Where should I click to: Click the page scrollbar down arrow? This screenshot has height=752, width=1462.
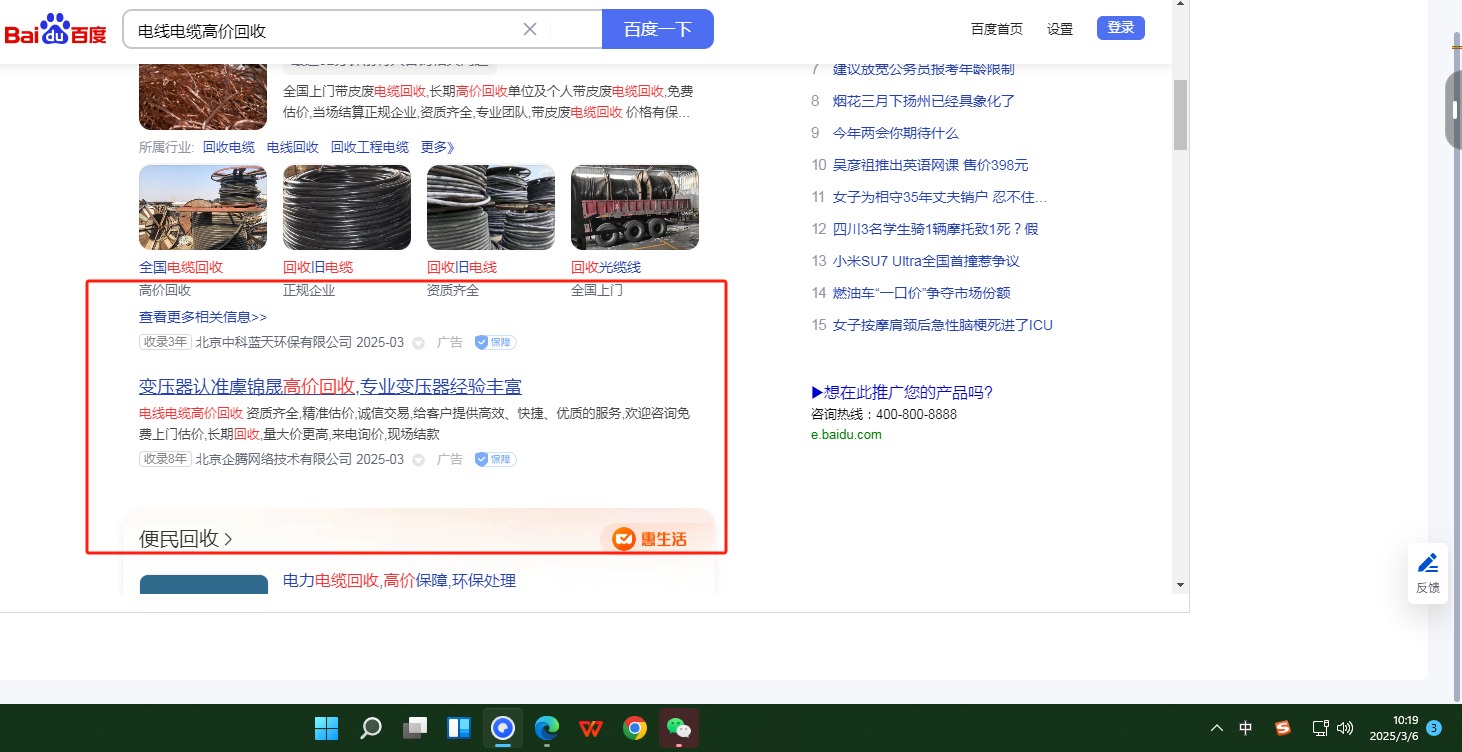point(1180,584)
